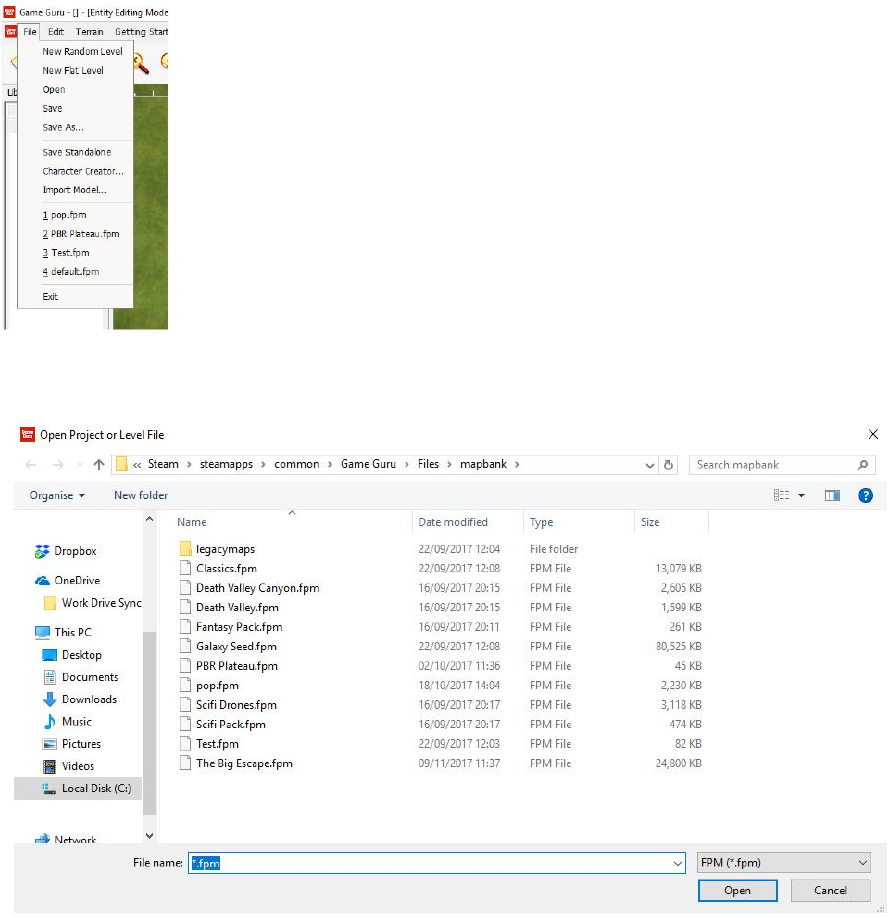
Task: Choose New Random Level
Action: (82, 52)
